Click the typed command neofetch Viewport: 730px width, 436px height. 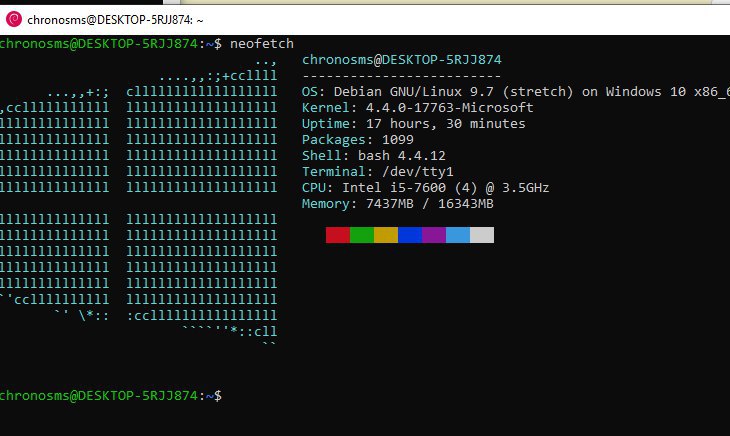pyautogui.click(x=262, y=44)
